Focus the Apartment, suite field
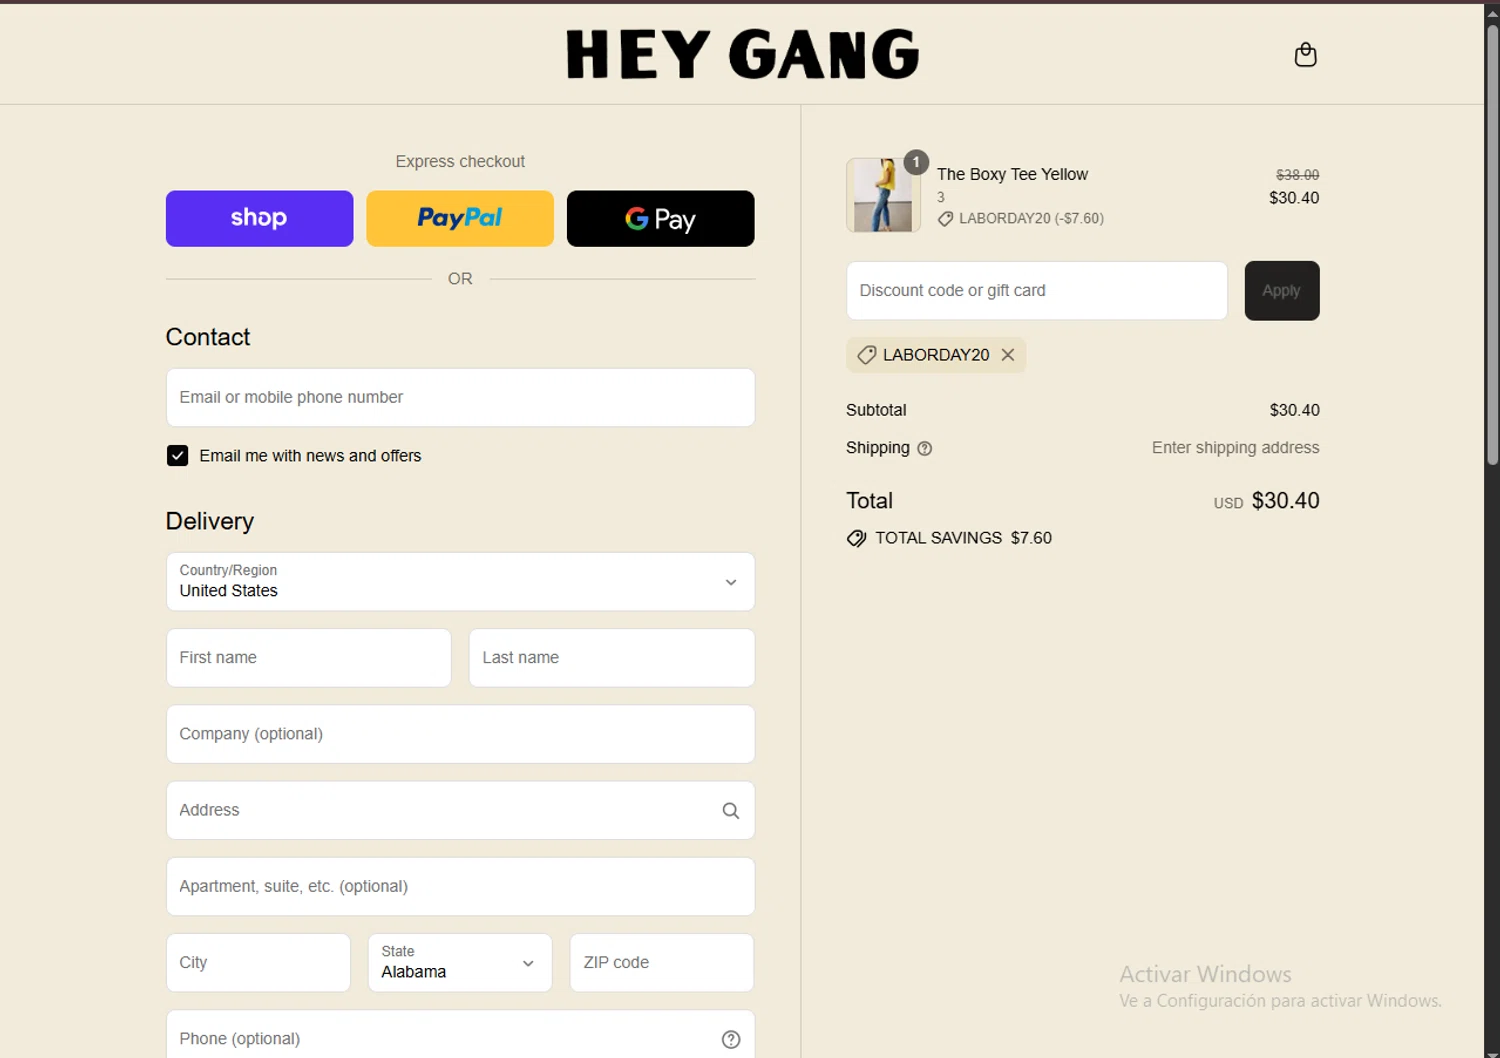 [x=460, y=886]
